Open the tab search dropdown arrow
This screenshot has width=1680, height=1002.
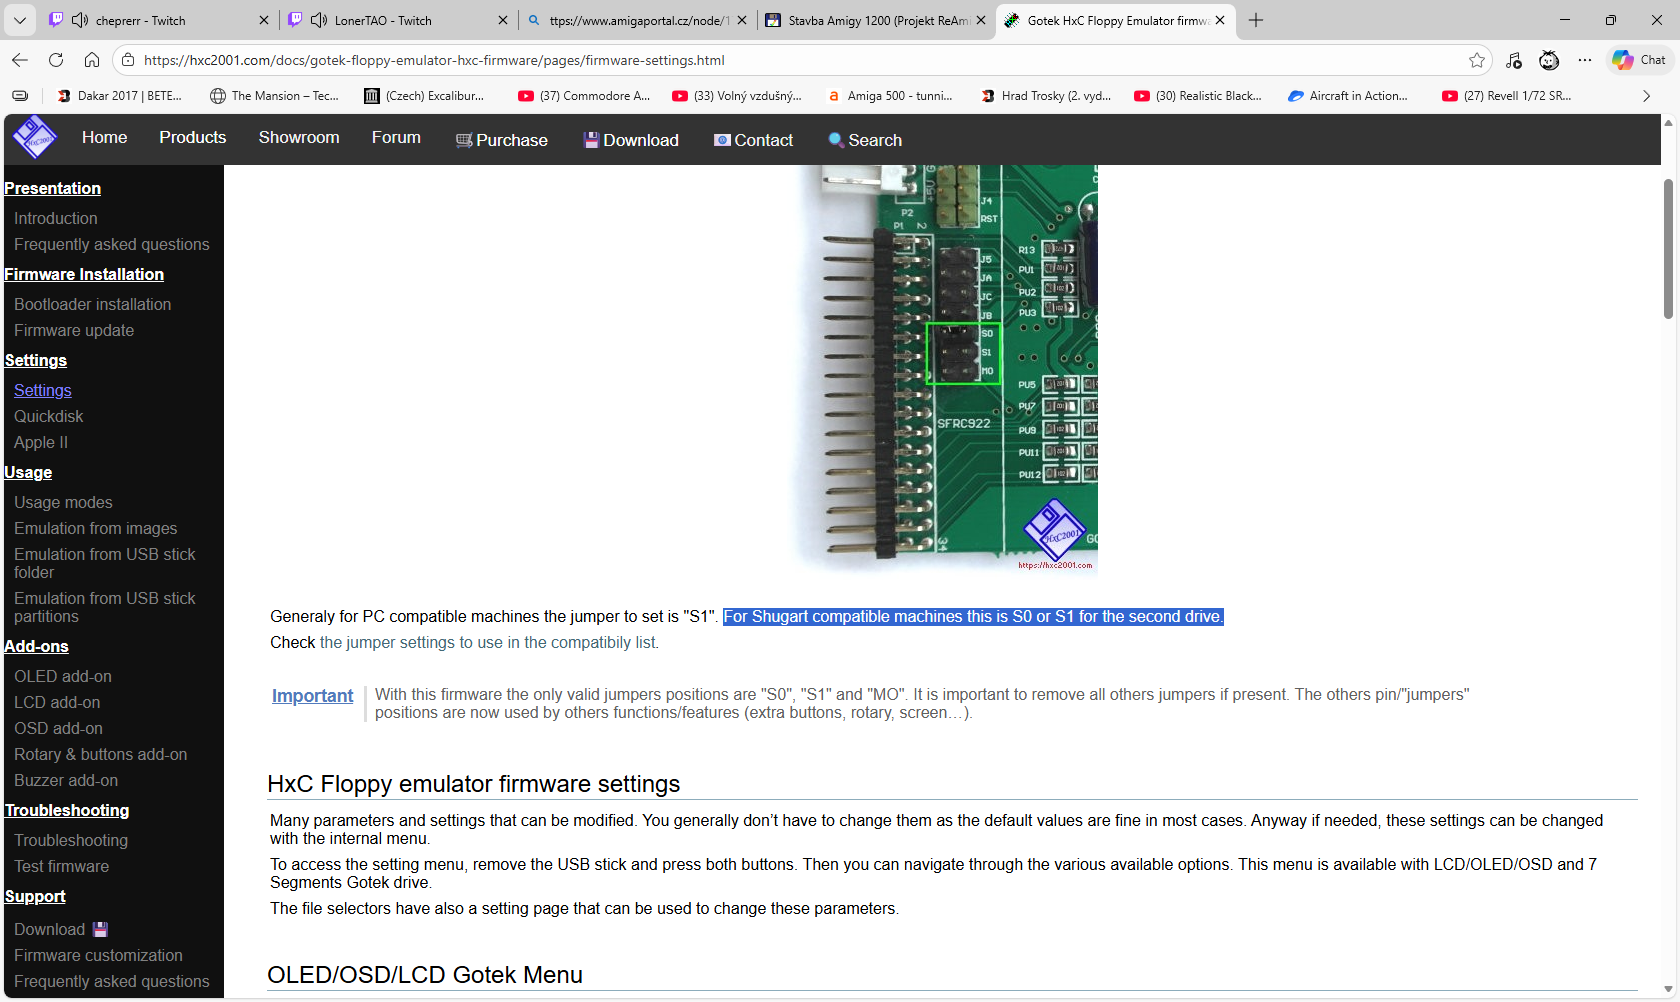[x=19, y=20]
